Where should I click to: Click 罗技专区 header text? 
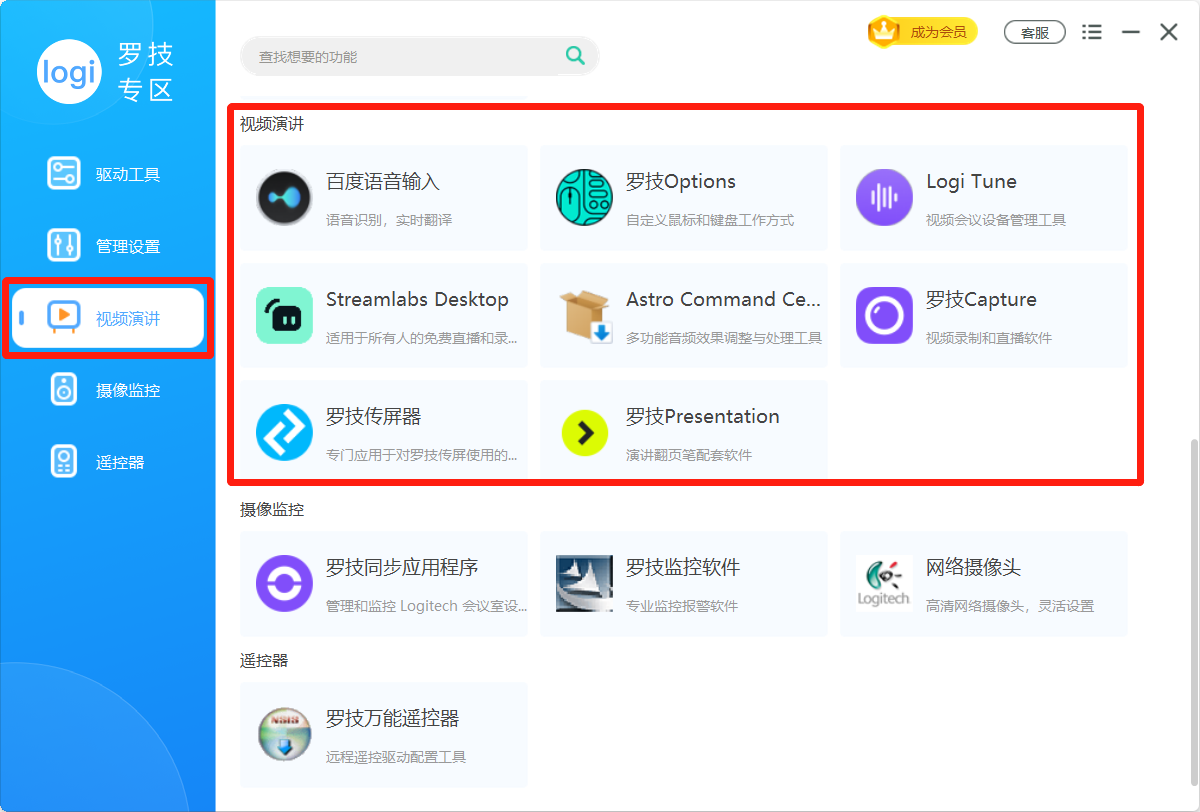[146, 72]
